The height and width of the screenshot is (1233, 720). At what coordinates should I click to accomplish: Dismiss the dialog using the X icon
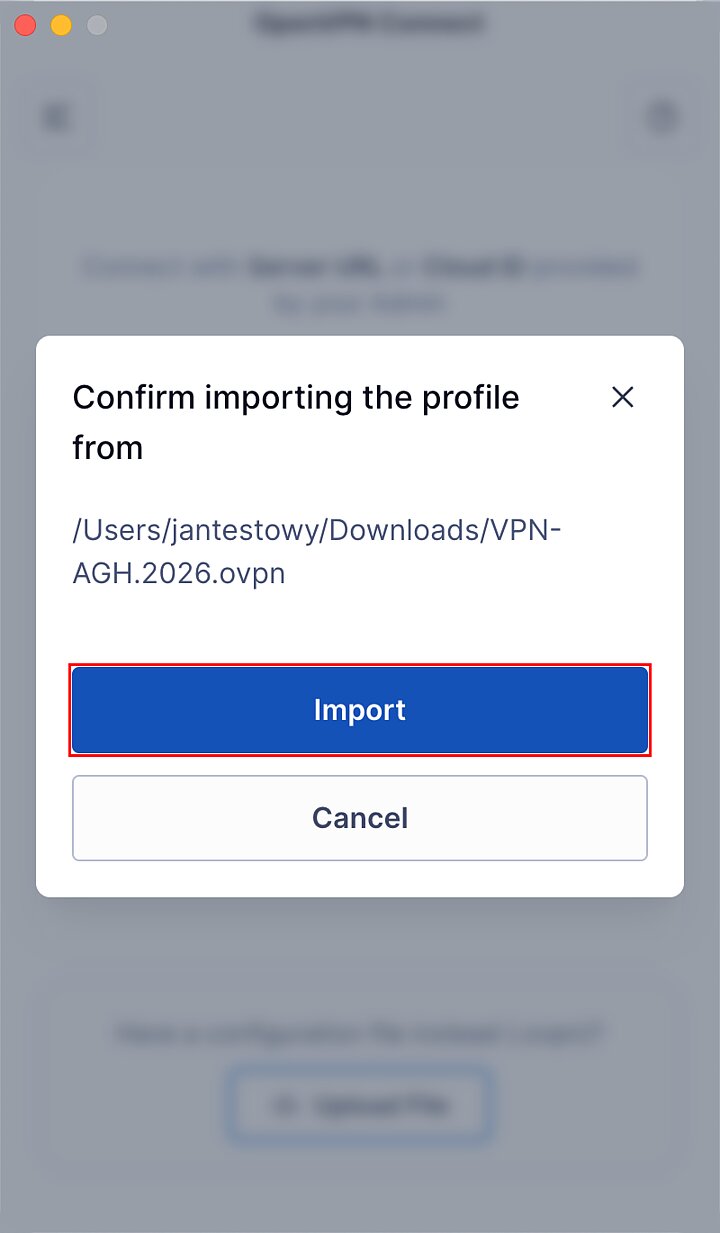622,397
